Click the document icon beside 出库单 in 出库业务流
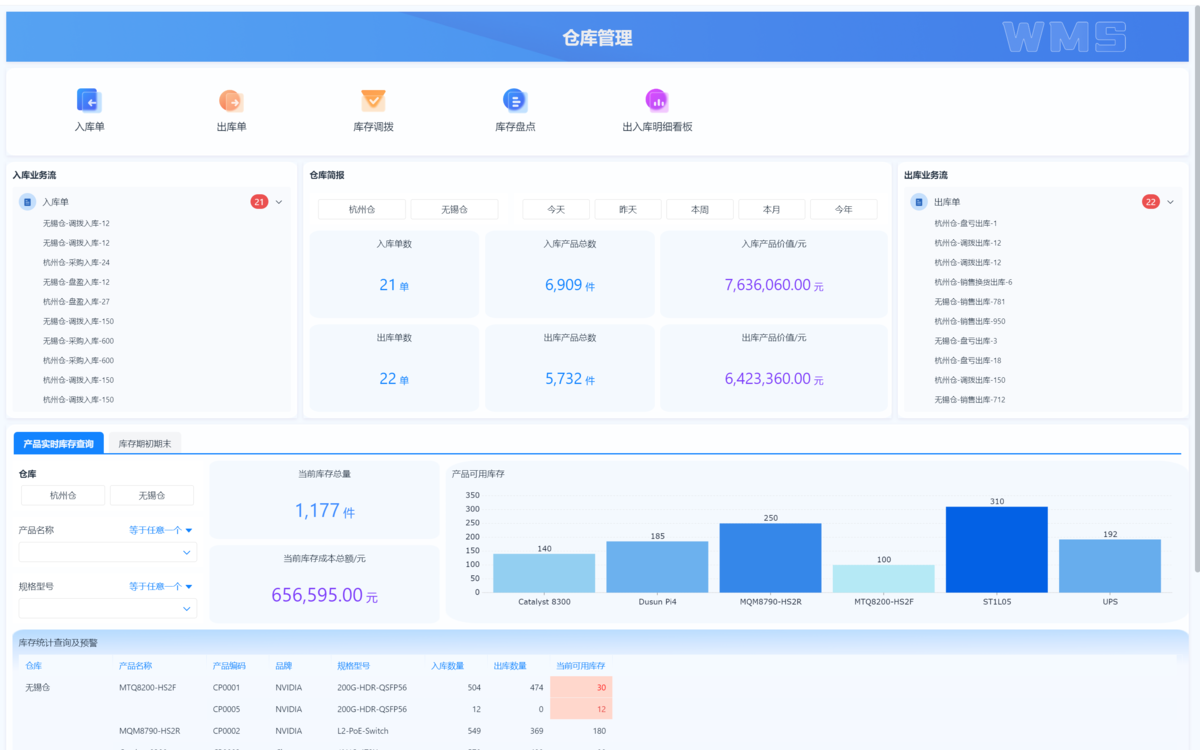This screenshot has height=750, width=1200. (x=919, y=202)
